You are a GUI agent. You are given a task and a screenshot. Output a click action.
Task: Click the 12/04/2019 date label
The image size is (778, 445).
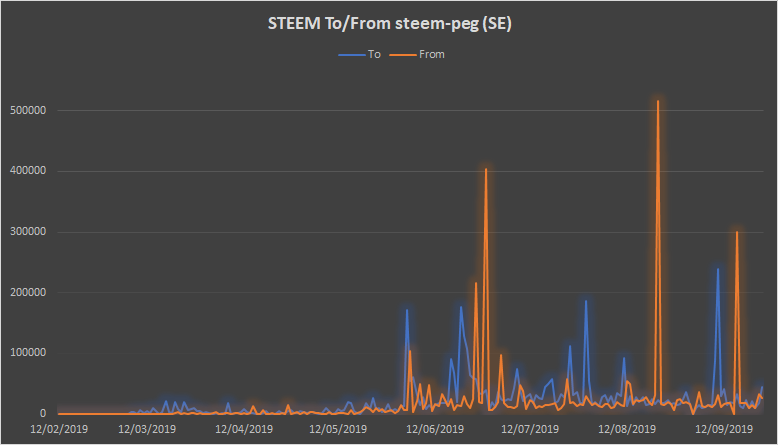click(x=244, y=429)
